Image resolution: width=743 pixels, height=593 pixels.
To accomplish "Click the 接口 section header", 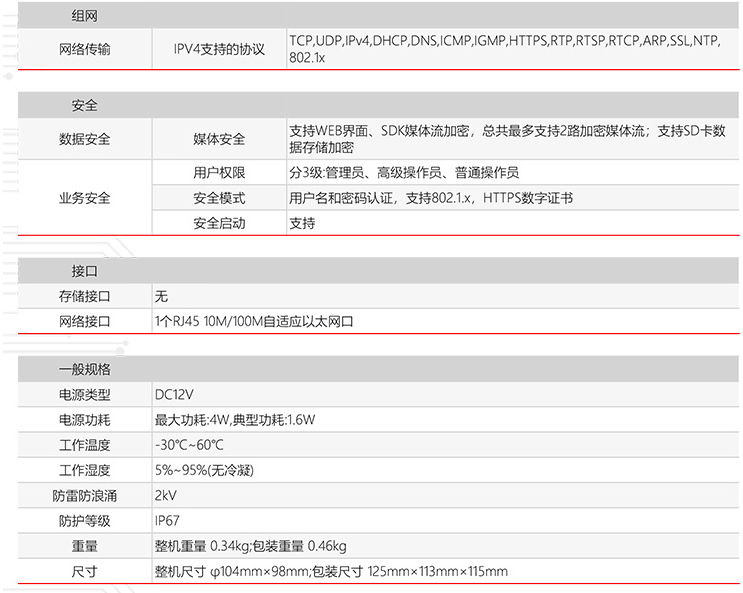I will pyautogui.click(x=85, y=271).
